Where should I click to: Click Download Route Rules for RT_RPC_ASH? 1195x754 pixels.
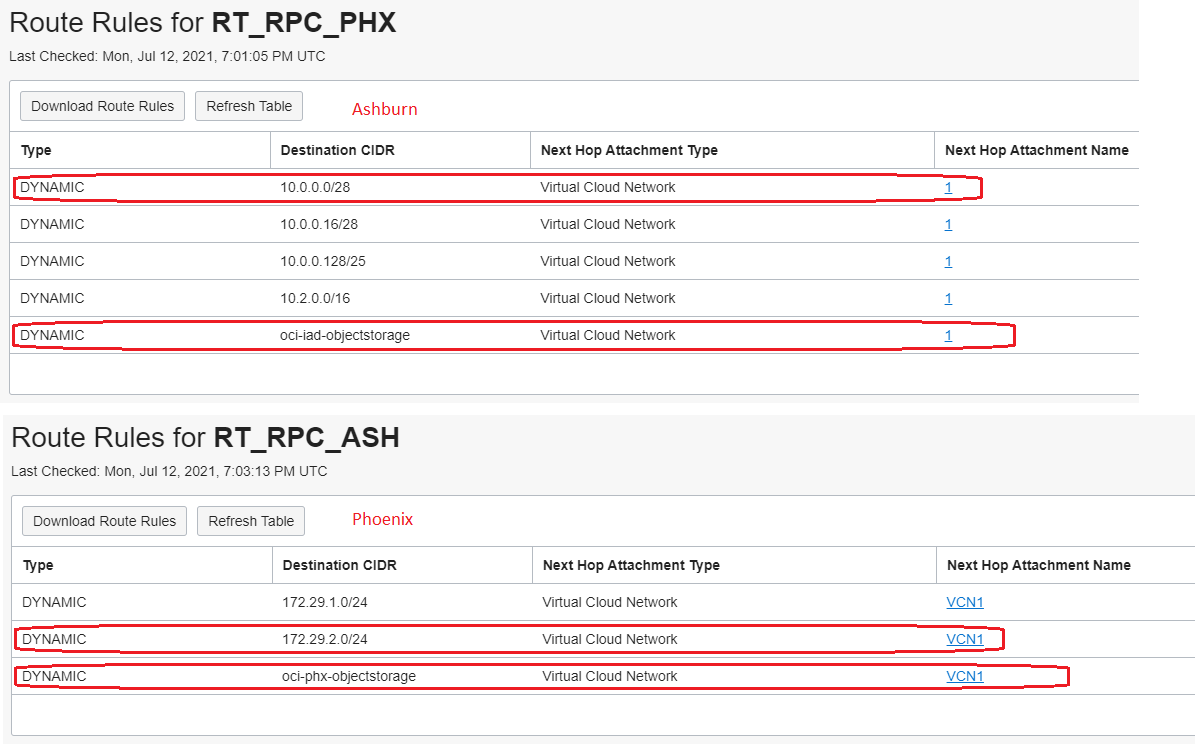(104, 521)
